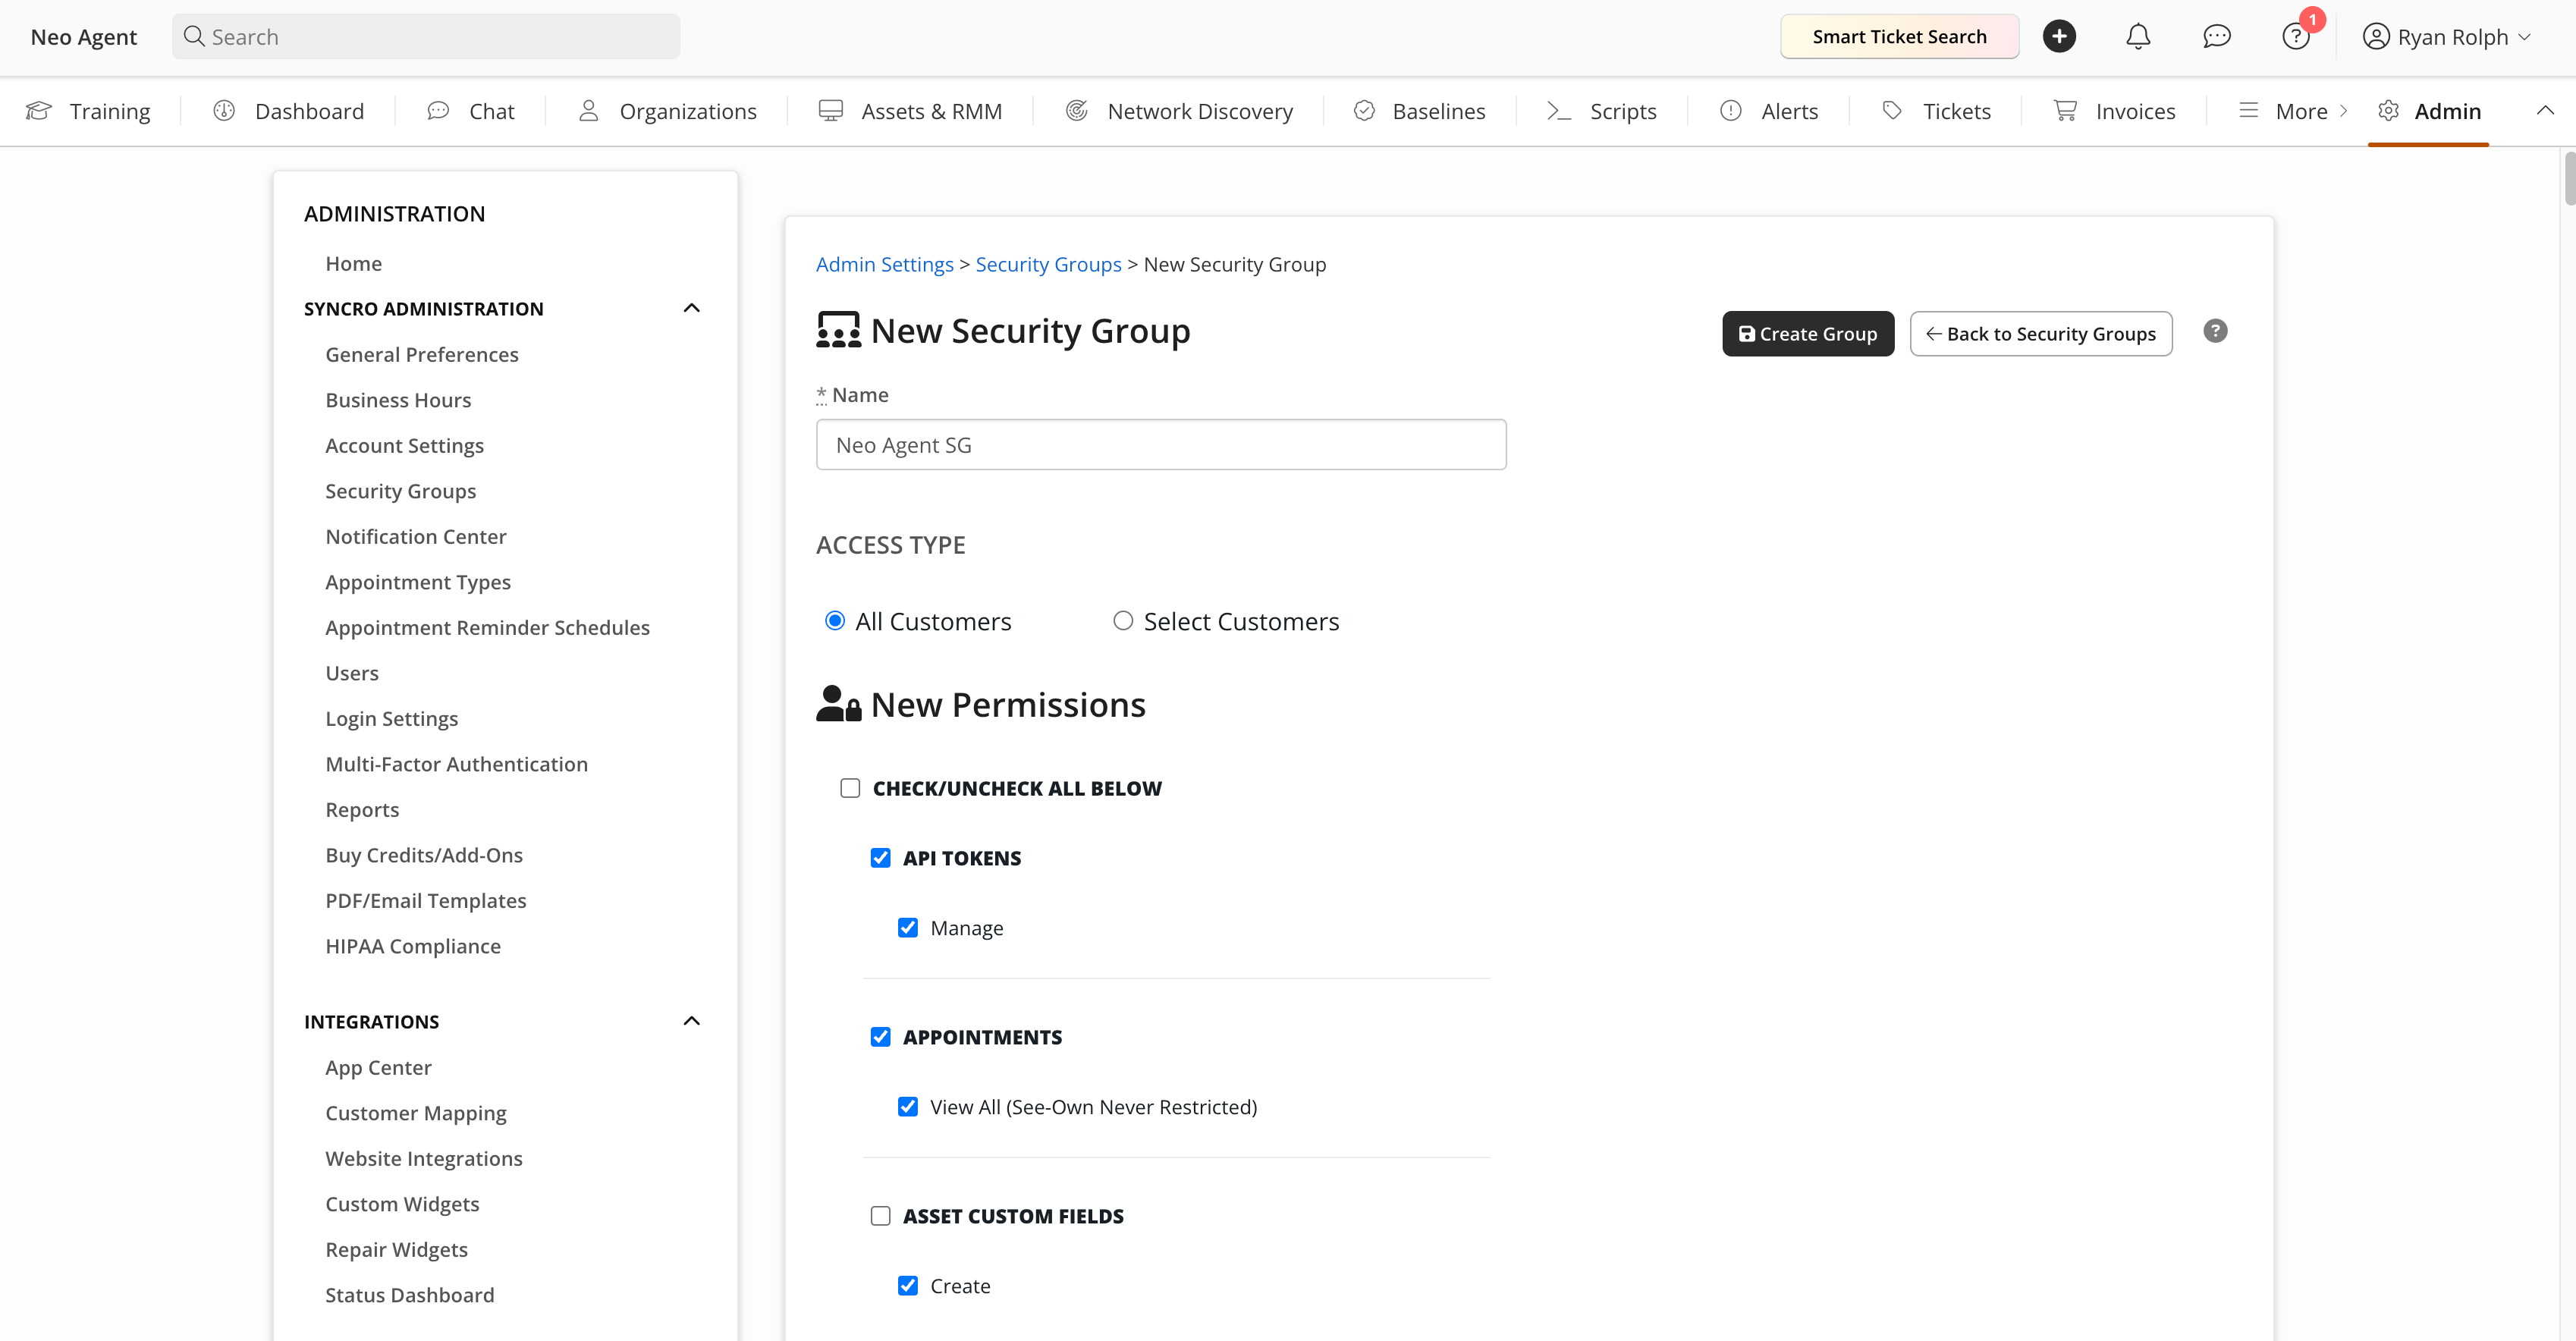Click the Home link in Administration
2576x1341 pixels.
(x=353, y=263)
